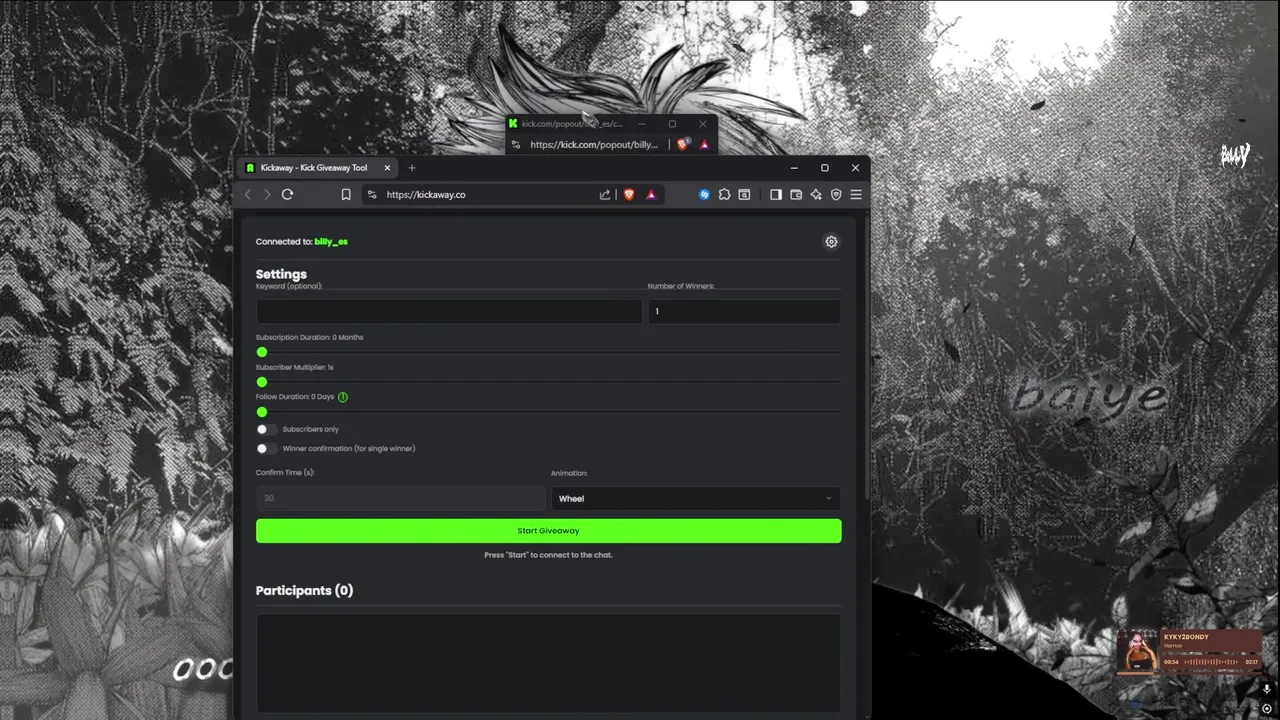Click the KYKY2BONDY album art thumbnail

tap(1138, 651)
